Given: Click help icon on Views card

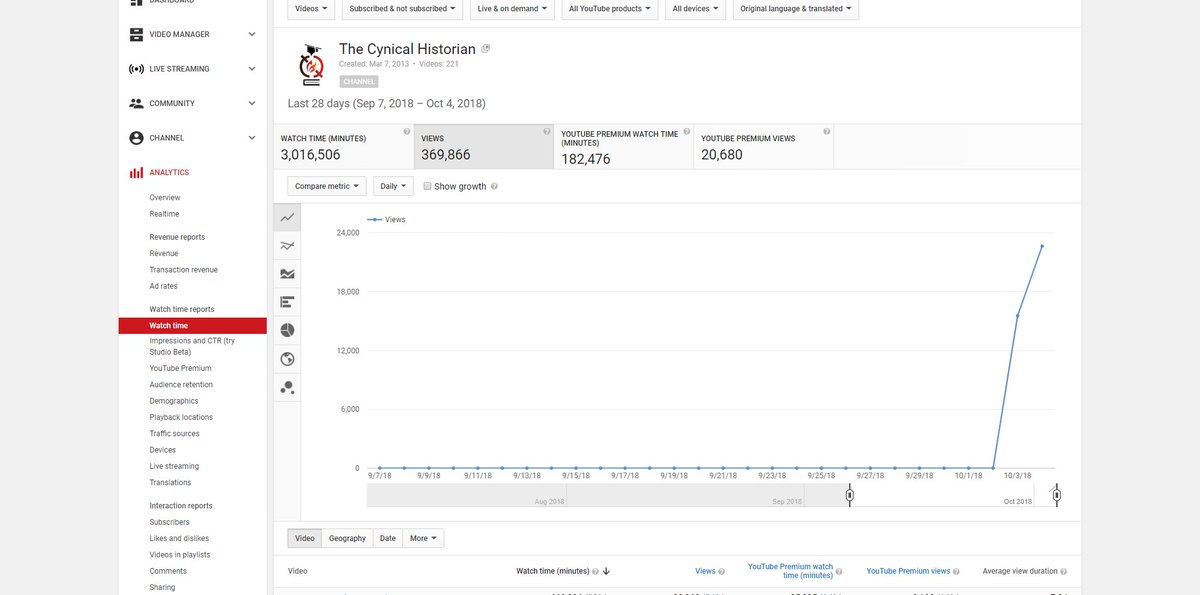Looking at the screenshot, I should [546, 131].
